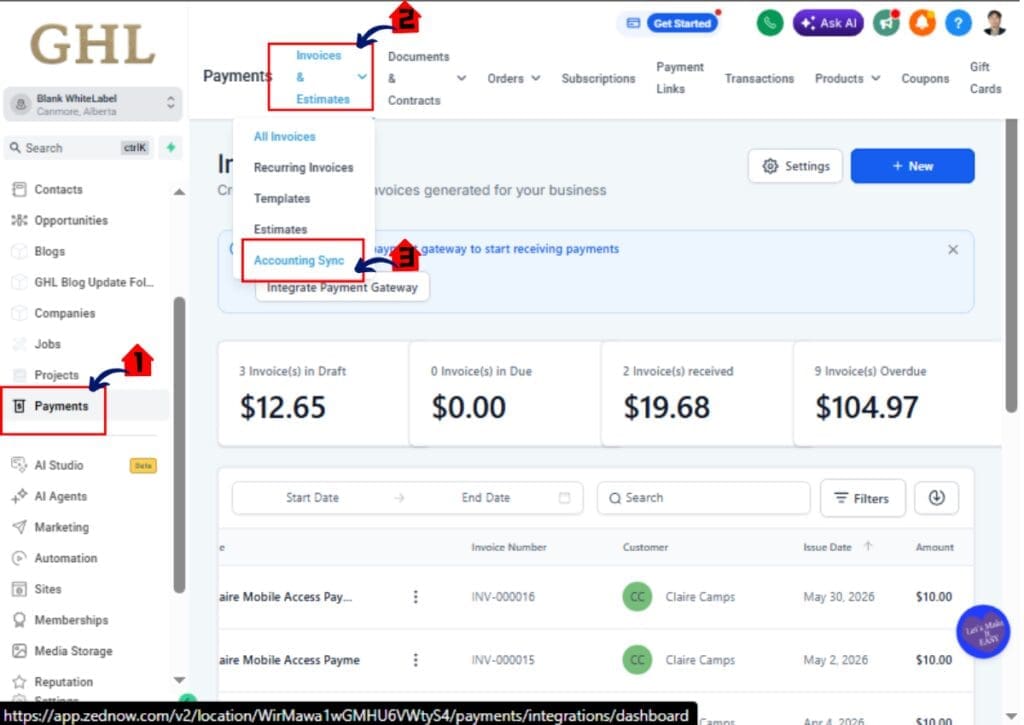Sort by Issue Date column
This screenshot has width=1024, height=725.
[x=837, y=547]
